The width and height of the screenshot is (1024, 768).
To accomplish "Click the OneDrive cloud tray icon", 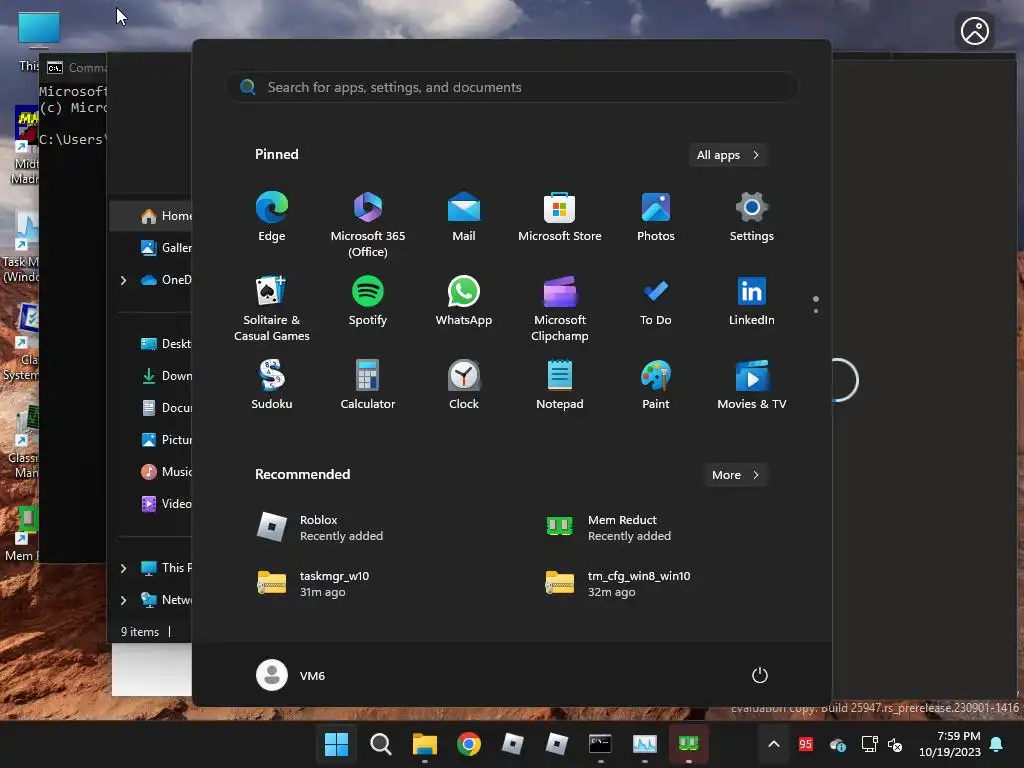I will tap(837, 744).
